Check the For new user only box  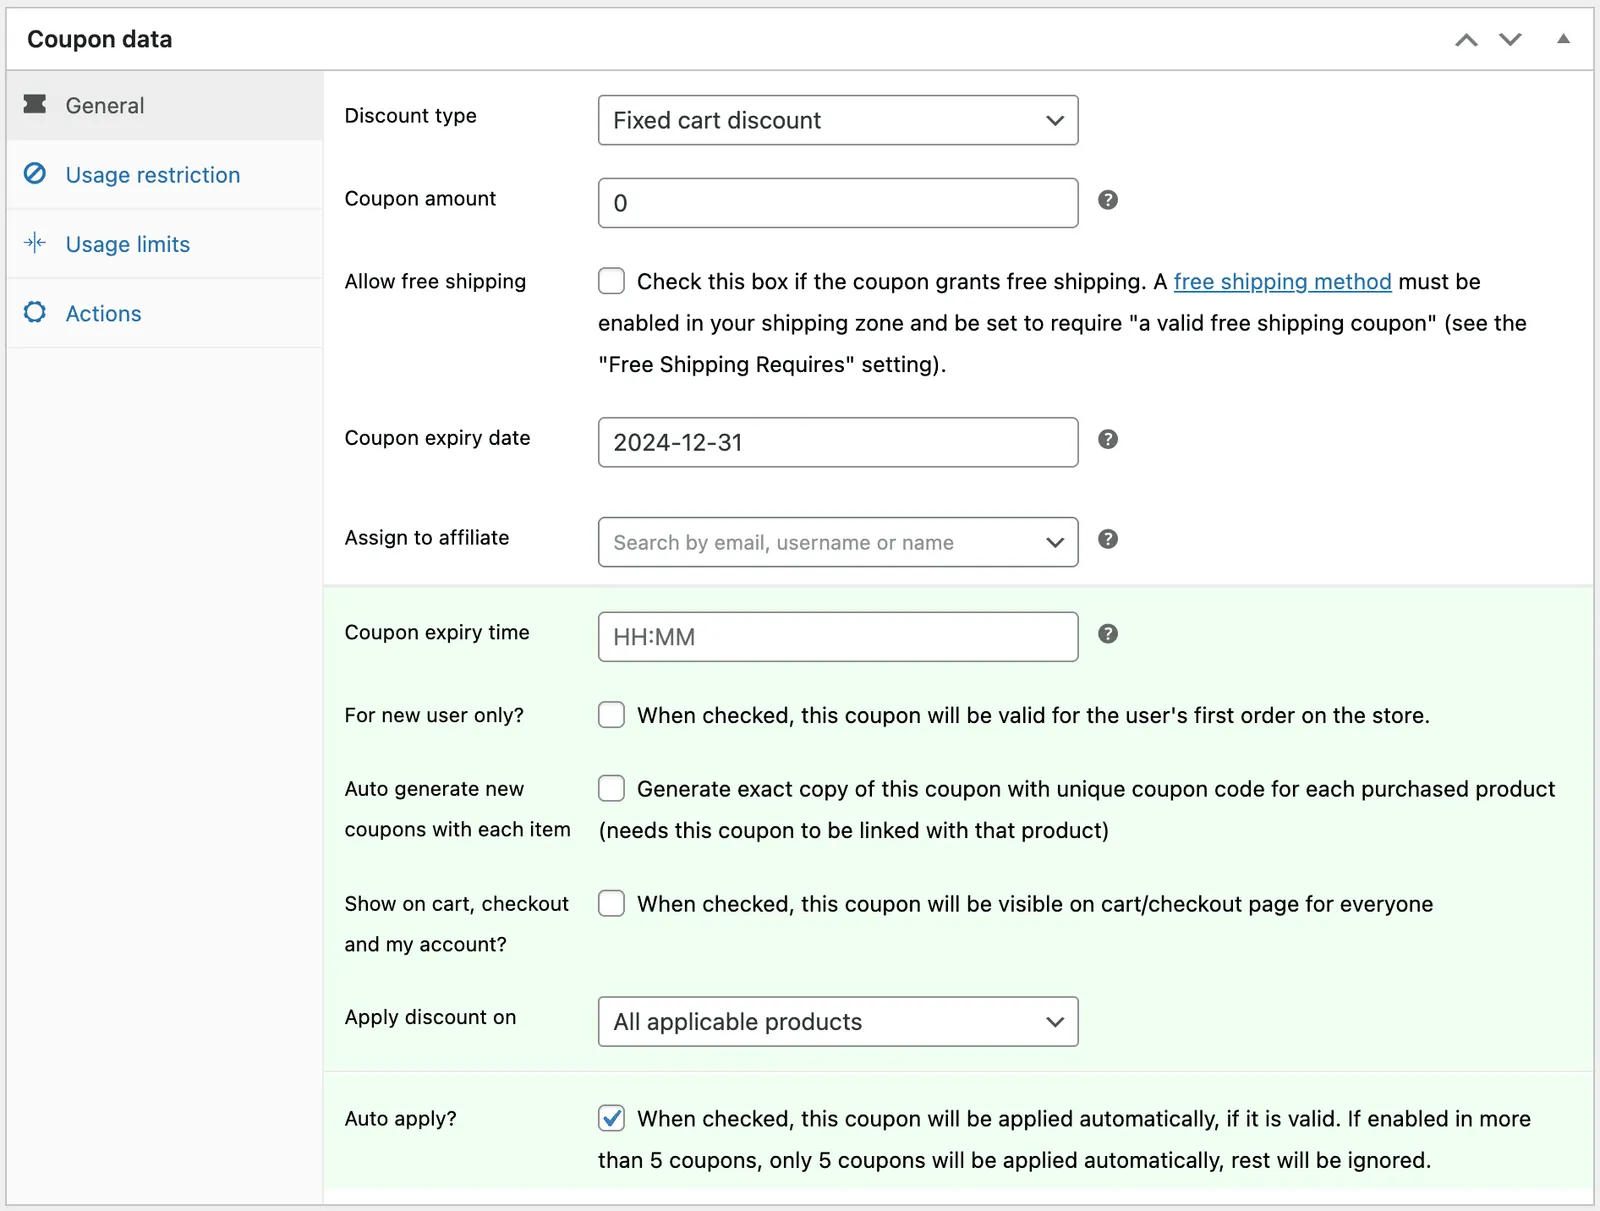(611, 715)
